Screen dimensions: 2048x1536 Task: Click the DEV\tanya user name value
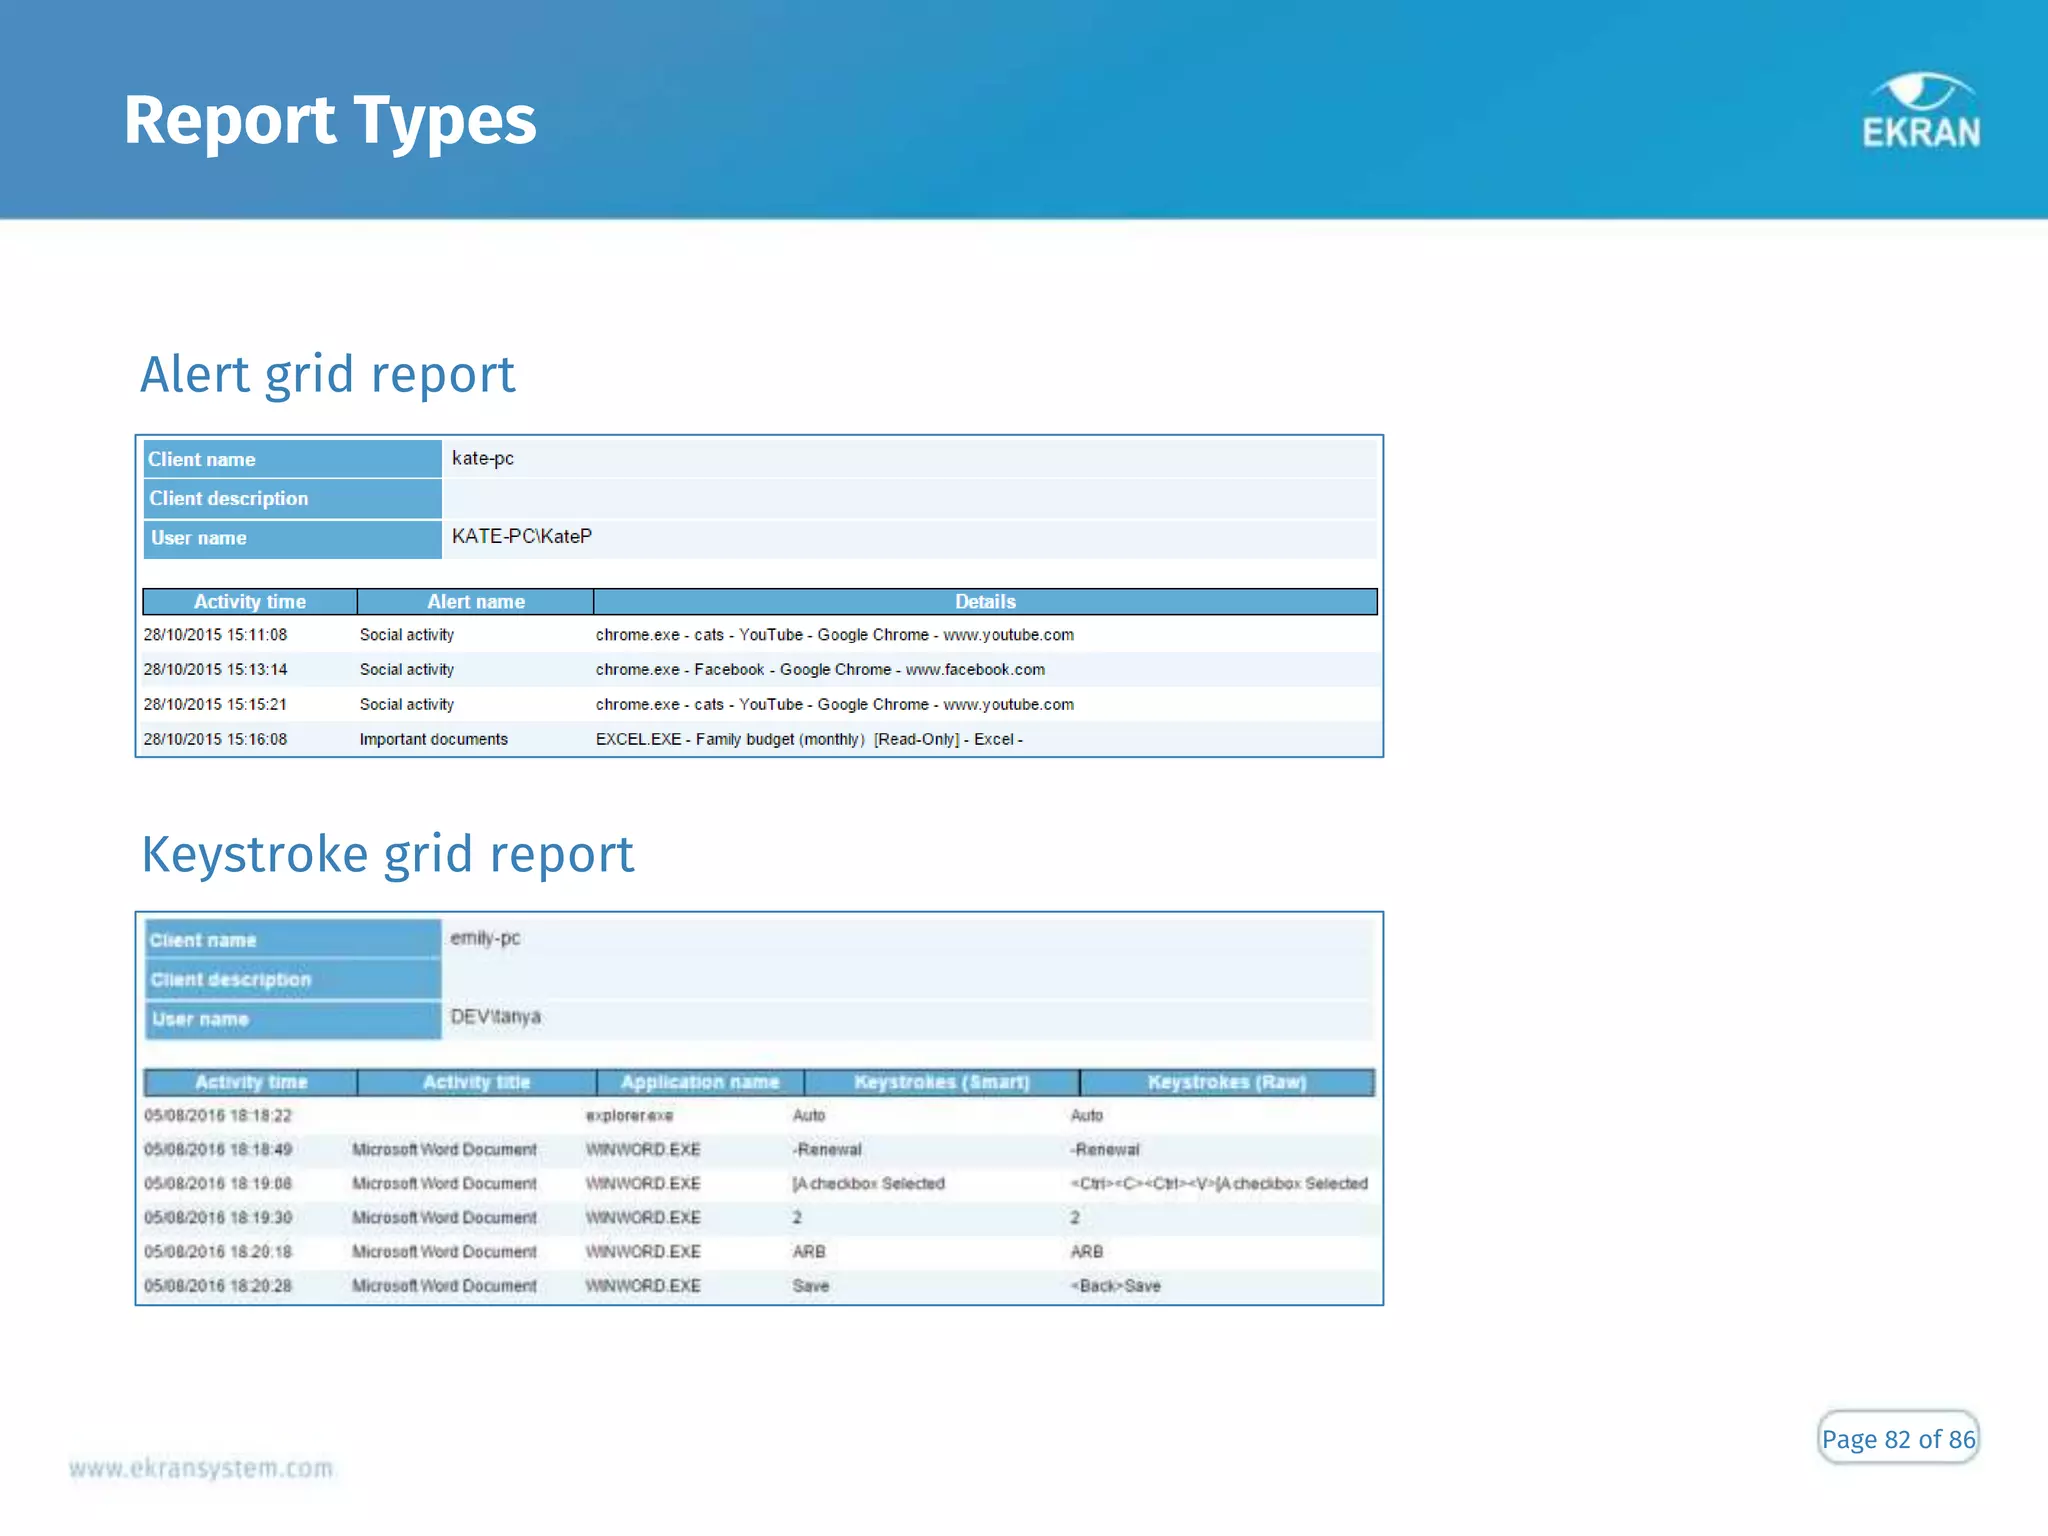pyautogui.click(x=495, y=1017)
